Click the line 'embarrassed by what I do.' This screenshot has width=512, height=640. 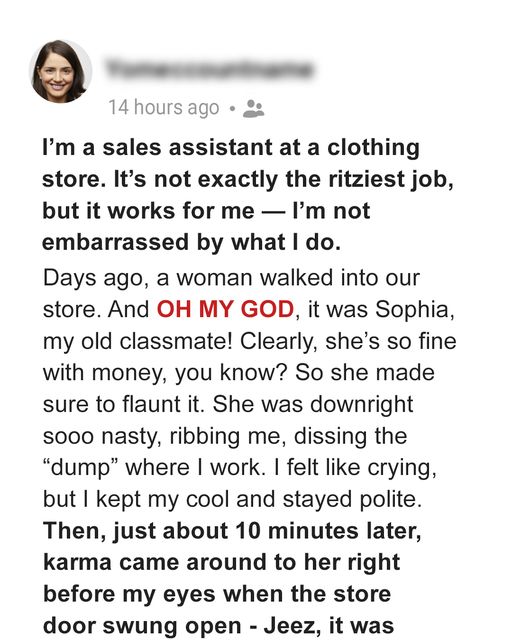click(x=191, y=242)
